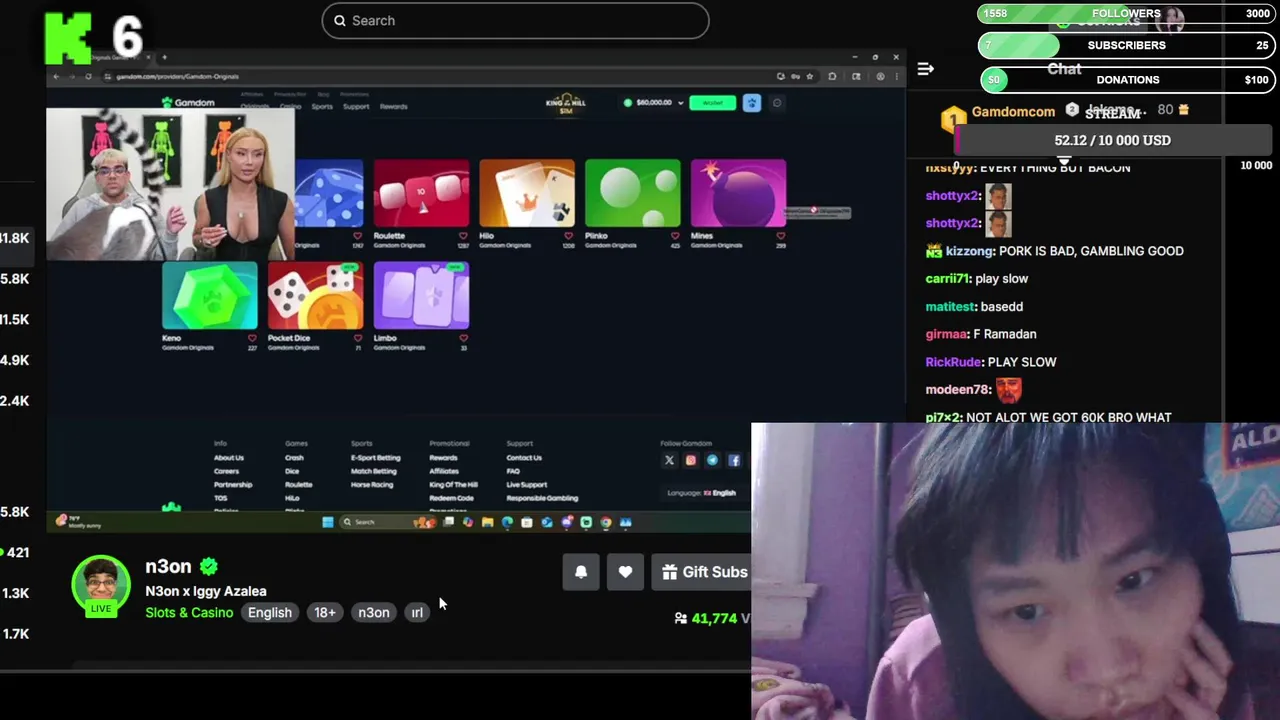The width and height of the screenshot is (1280, 720).
Task: Click the blue paw icon in Gamdom header
Action: (752, 102)
